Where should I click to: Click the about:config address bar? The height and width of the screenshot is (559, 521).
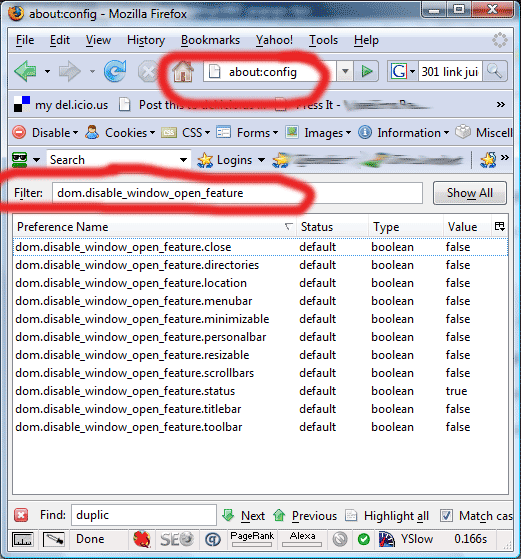270,72
